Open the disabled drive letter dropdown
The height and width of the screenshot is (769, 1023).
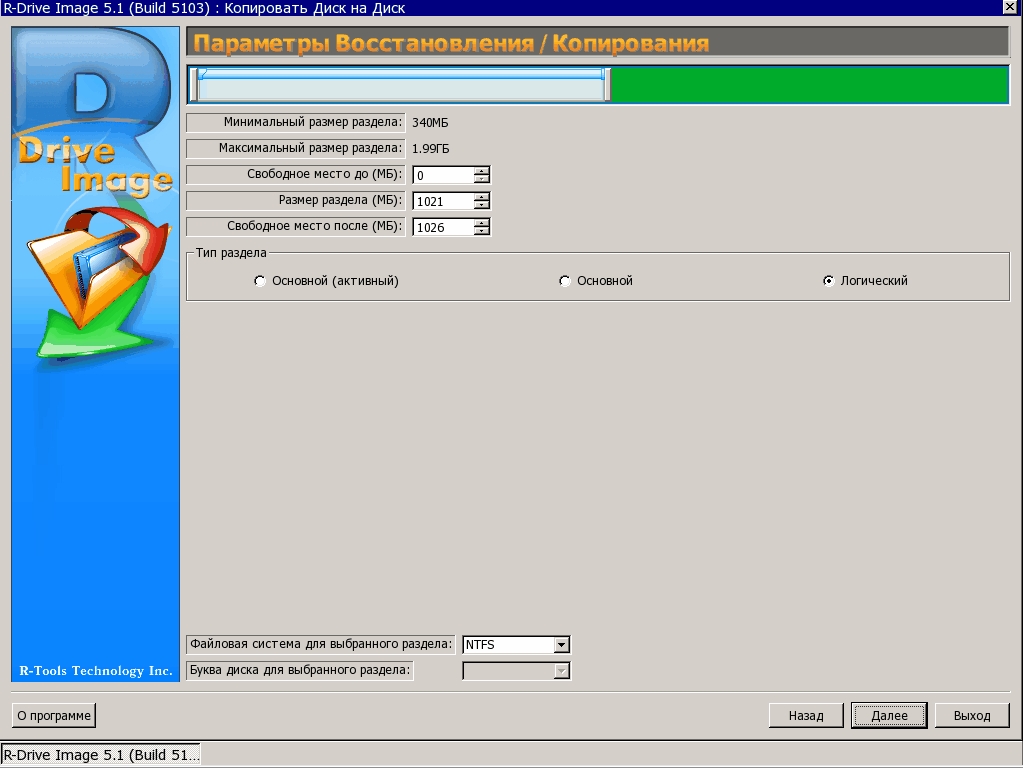tap(561, 671)
